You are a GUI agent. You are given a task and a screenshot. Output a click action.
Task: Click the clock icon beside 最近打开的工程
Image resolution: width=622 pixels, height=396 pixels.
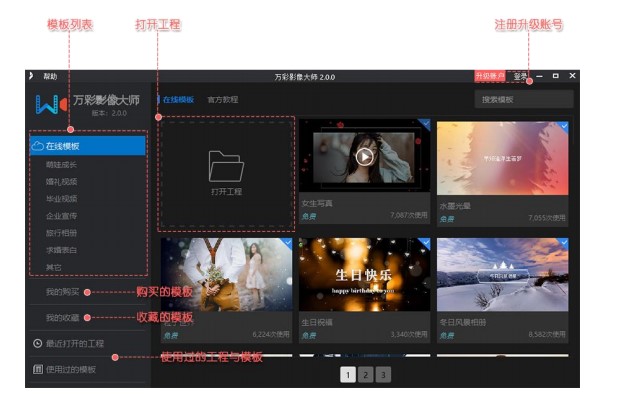37,344
